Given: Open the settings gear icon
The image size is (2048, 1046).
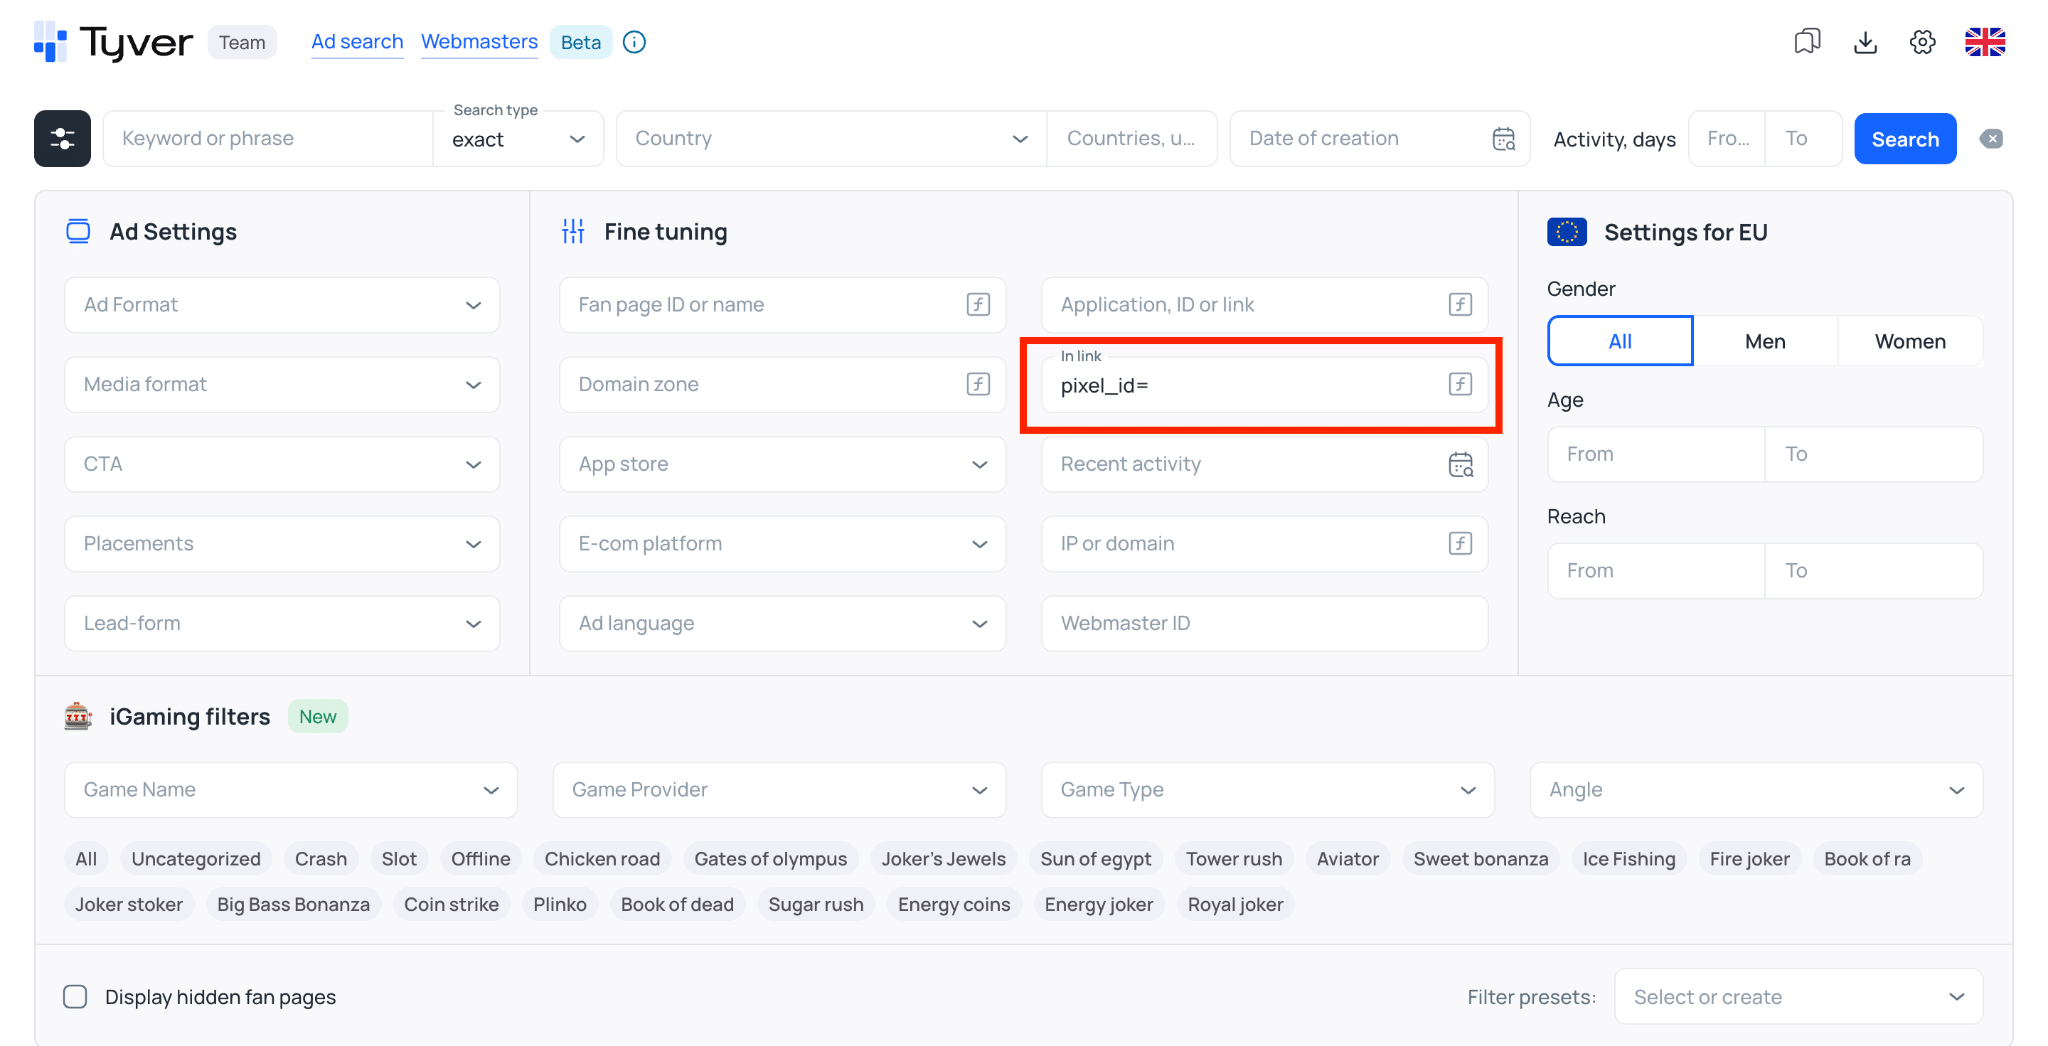Looking at the screenshot, I should pyautogui.click(x=1922, y=42).
